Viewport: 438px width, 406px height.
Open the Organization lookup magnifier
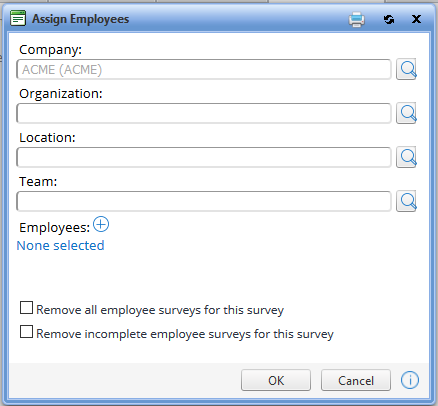click(x=406, y=113)
